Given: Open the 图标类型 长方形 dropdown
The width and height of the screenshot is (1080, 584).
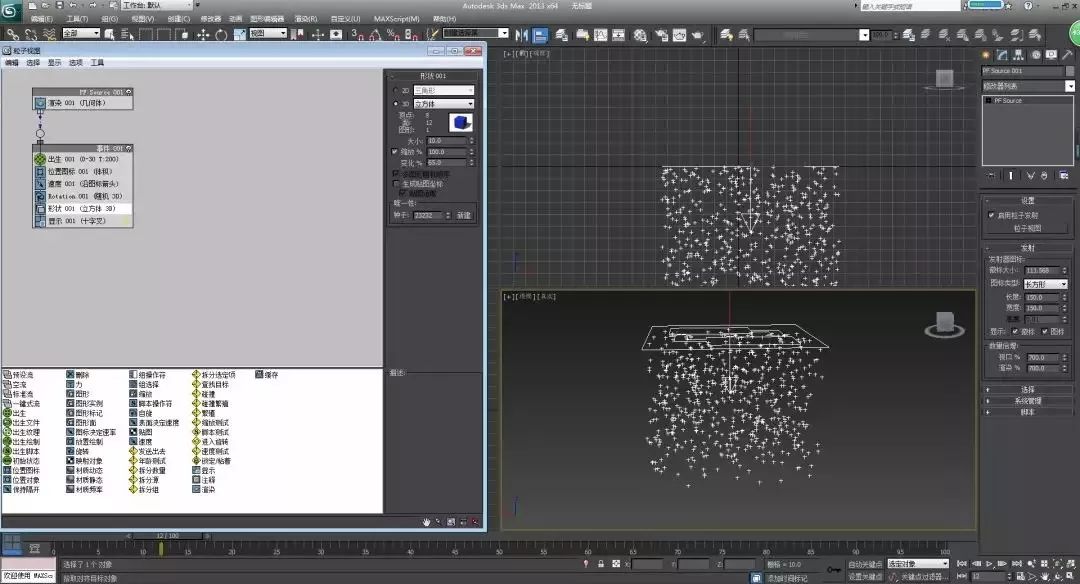Looking at the screenshot, I should tap(1046, 284).
